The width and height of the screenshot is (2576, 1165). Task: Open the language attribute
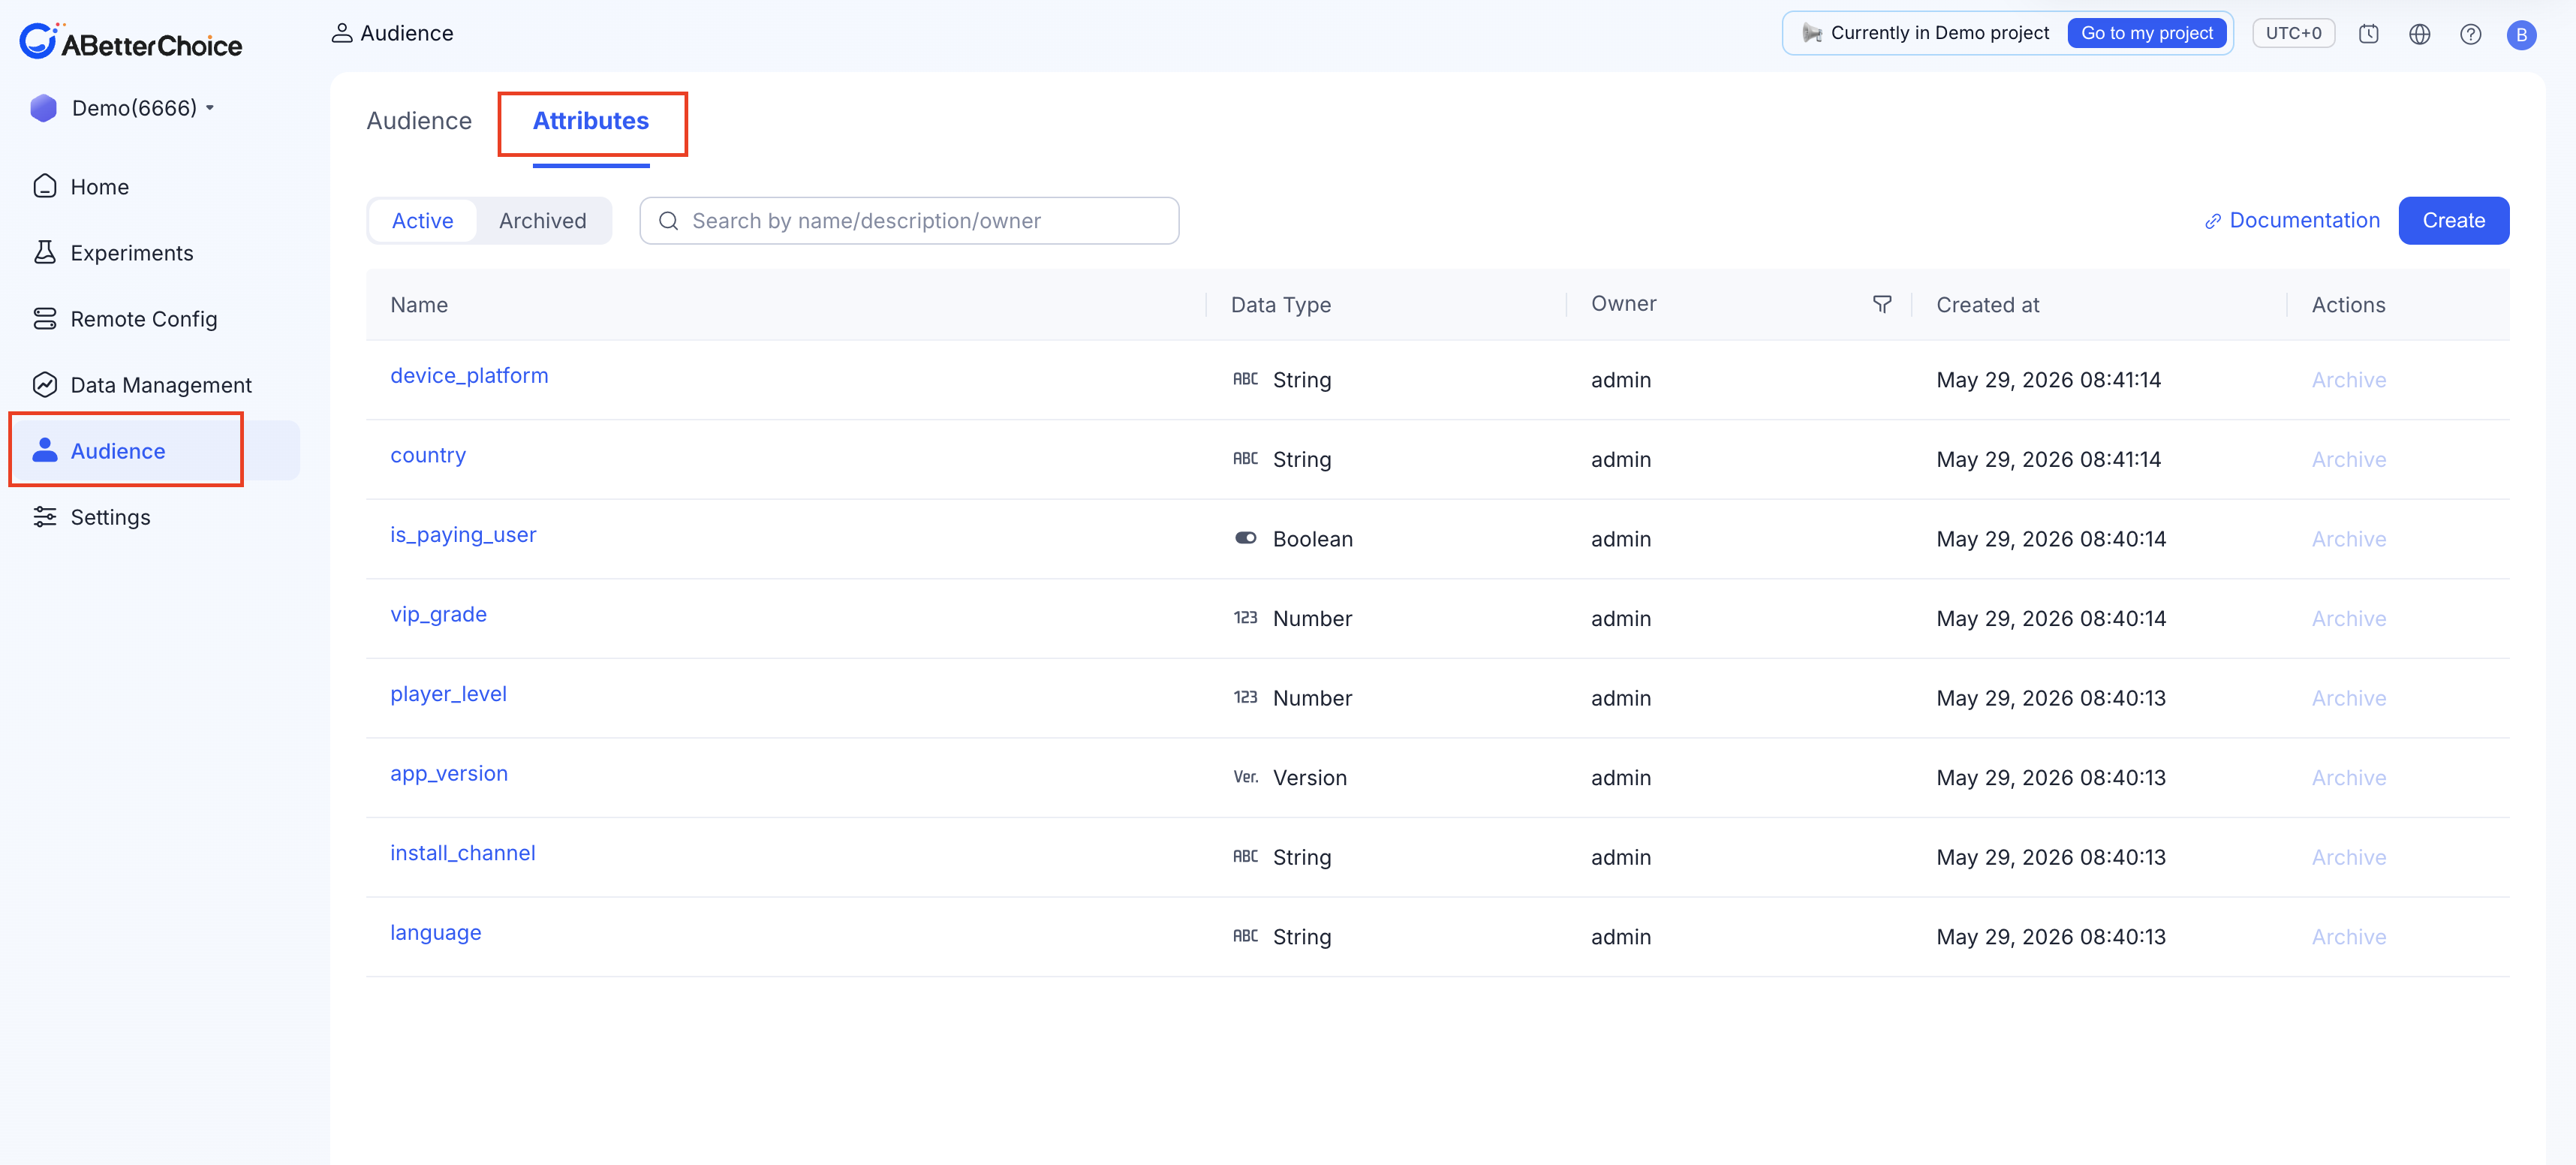[x=435, y=932]
